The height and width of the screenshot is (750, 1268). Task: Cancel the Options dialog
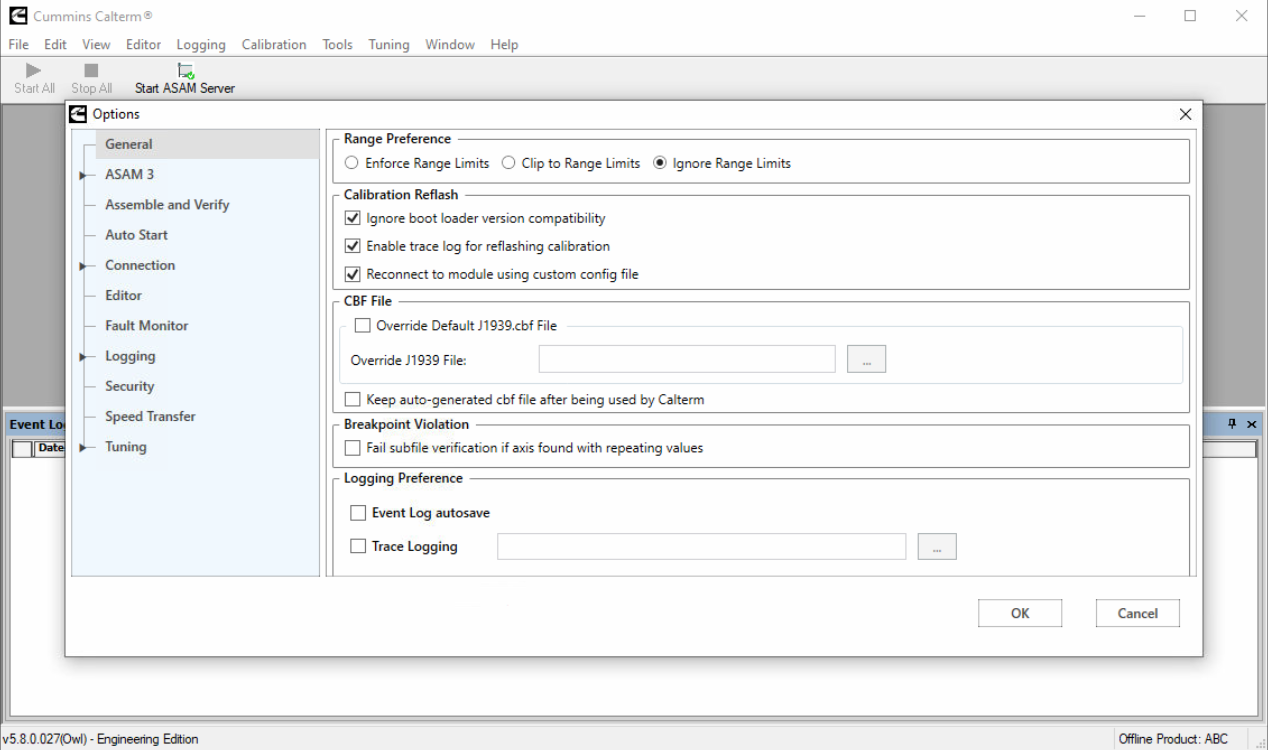1137,613
